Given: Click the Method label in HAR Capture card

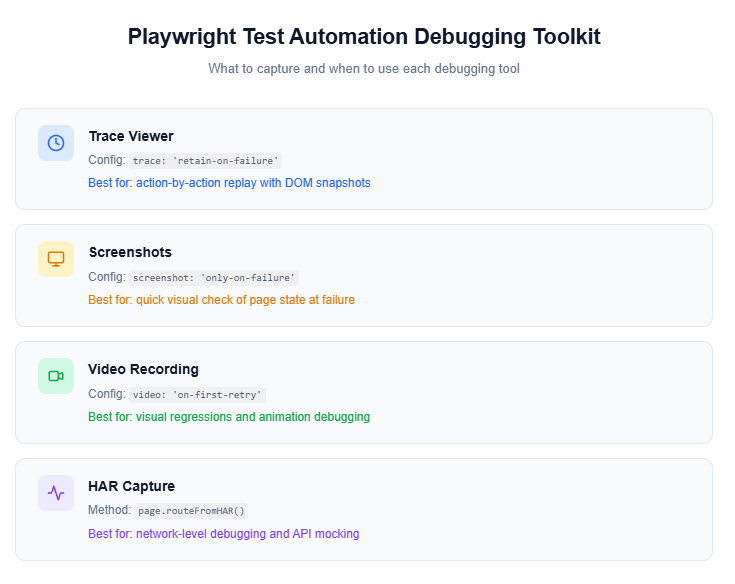Looking at the screenshot, I should point(109,510).
